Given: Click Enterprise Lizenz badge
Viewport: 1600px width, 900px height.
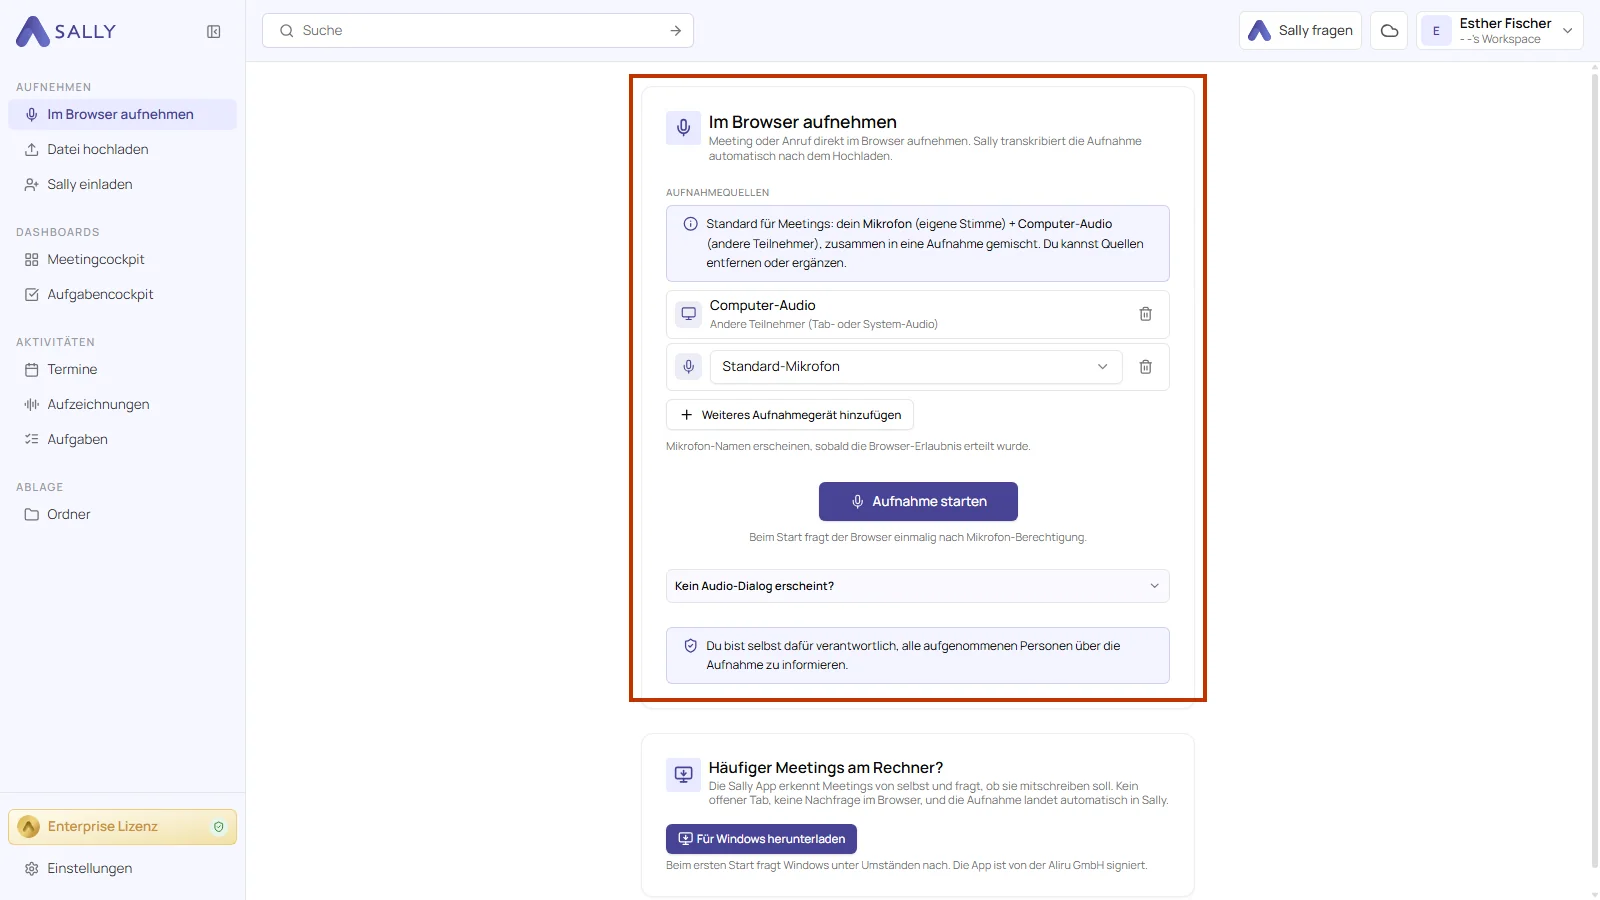Looking at the screenshot, I should 122,827.
